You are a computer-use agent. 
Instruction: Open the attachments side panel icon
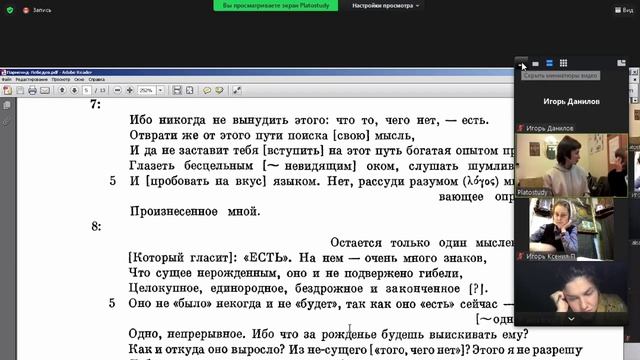(6, 122)
